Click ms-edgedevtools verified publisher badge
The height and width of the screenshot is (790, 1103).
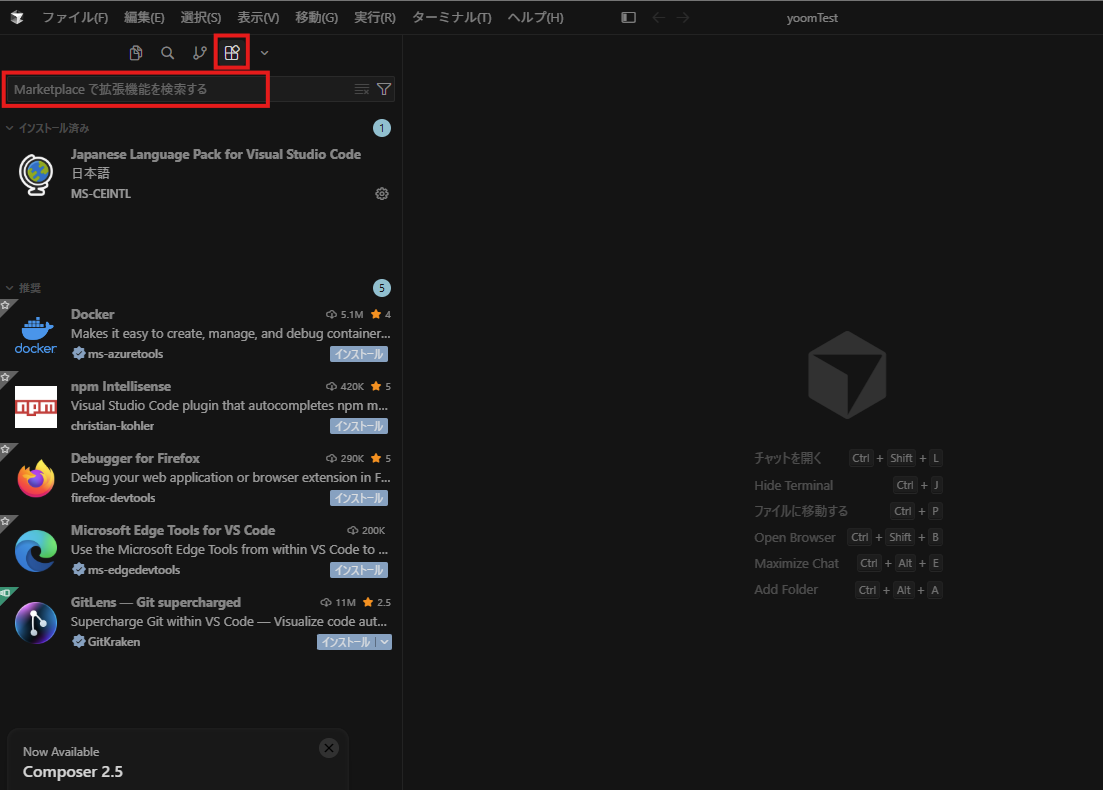(79, 570)
